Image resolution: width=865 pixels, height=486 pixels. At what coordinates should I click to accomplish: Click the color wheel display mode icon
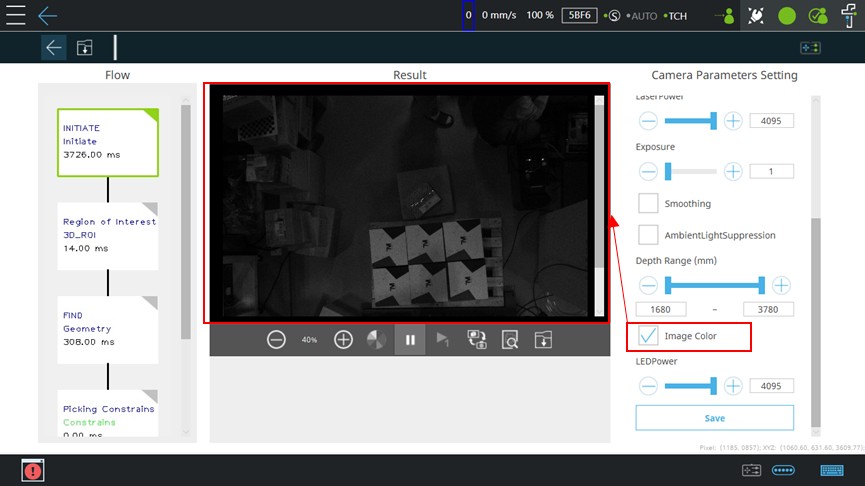pyautogui.click(x=376, y=340)
